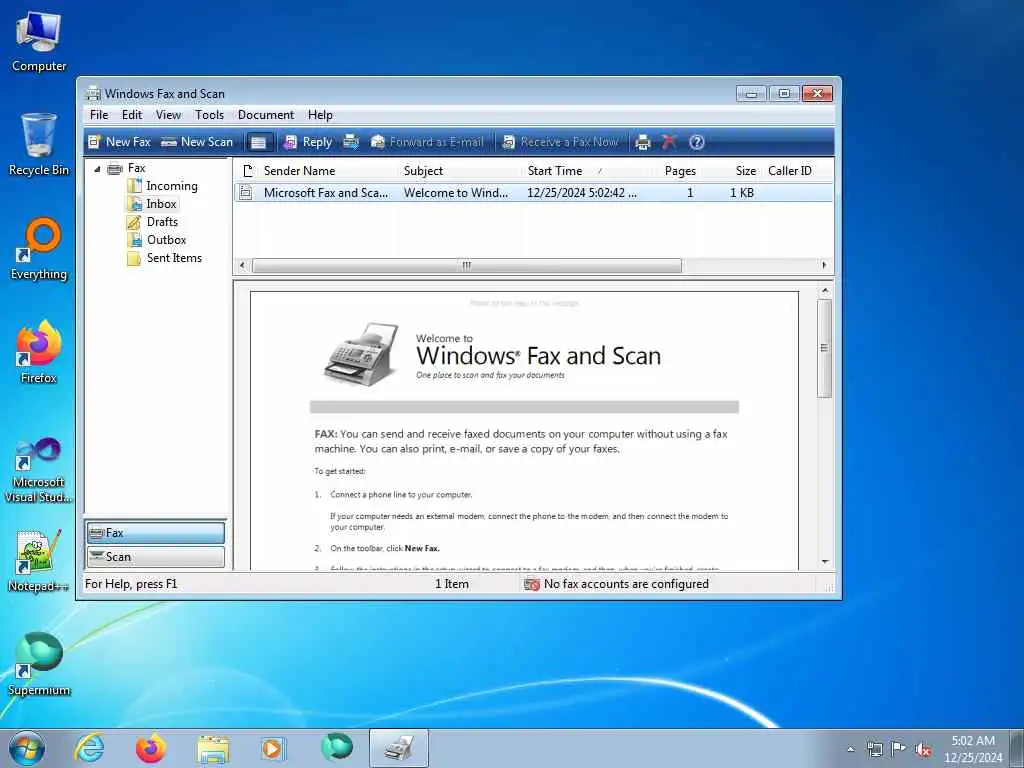Click the message list scroll right arrow

click(x=824, y=265)
